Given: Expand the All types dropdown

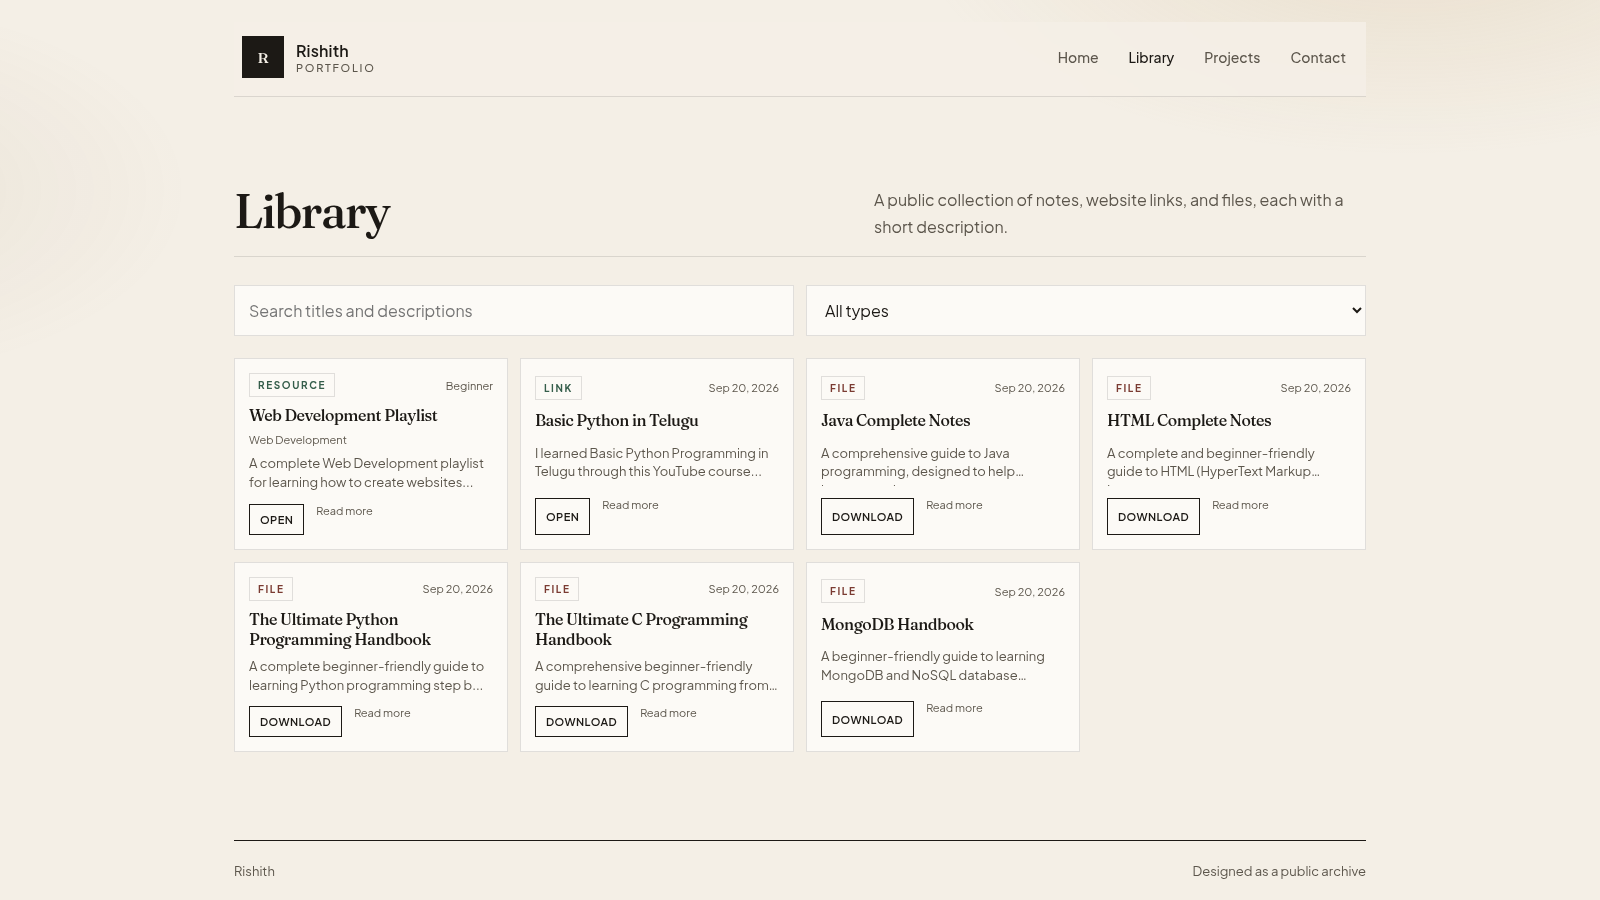Looking at the screenshot, I should coord(1086,311).
